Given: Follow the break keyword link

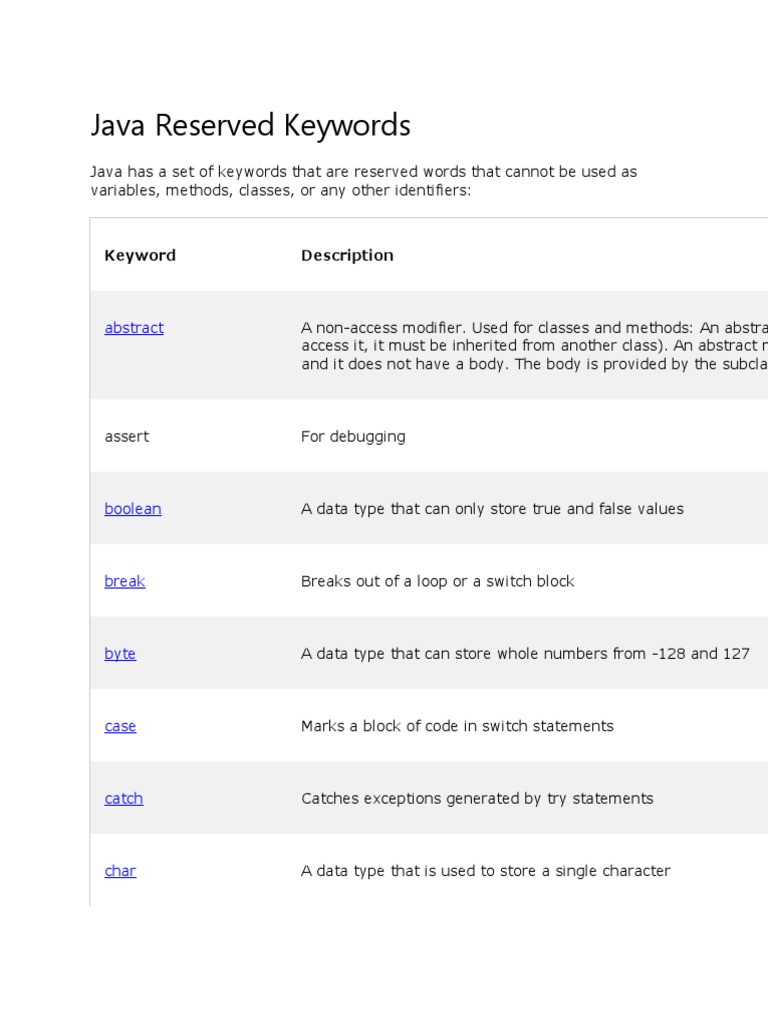Looking at the screenshot, I should 124,581.
